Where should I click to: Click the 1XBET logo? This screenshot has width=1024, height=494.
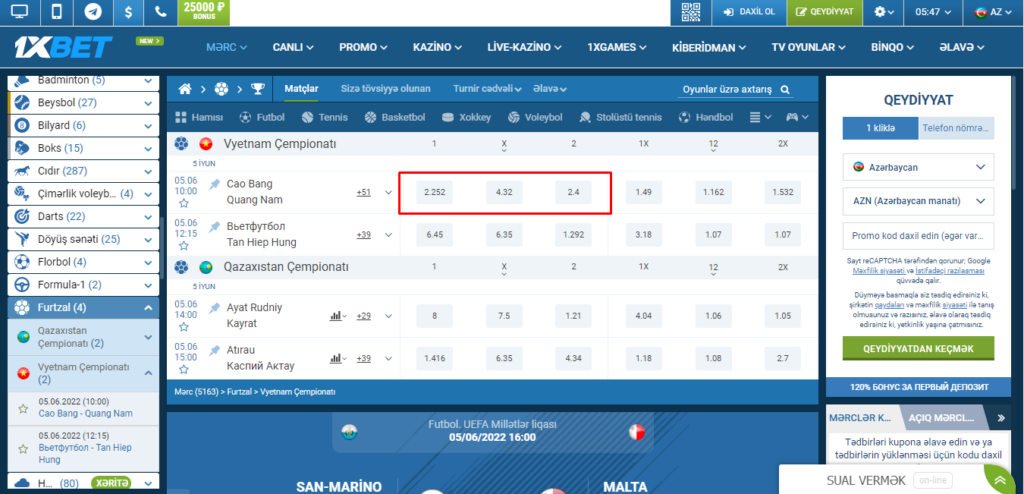point(63,47)
